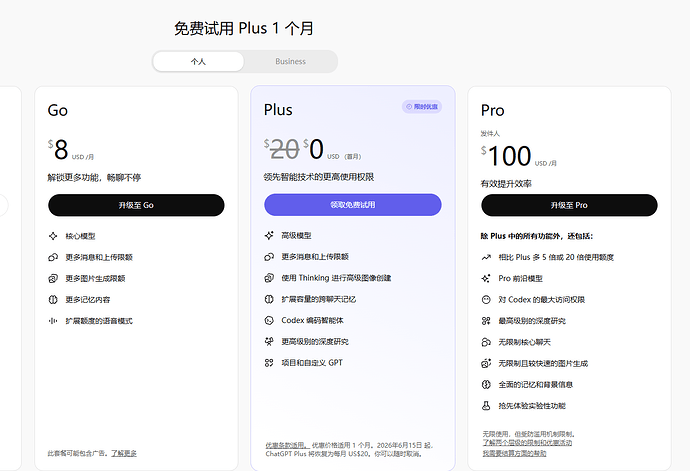Click the 更高级别的深度研究 icon in Plus
Screen dimensions: 690x471
tap(269, 341)
